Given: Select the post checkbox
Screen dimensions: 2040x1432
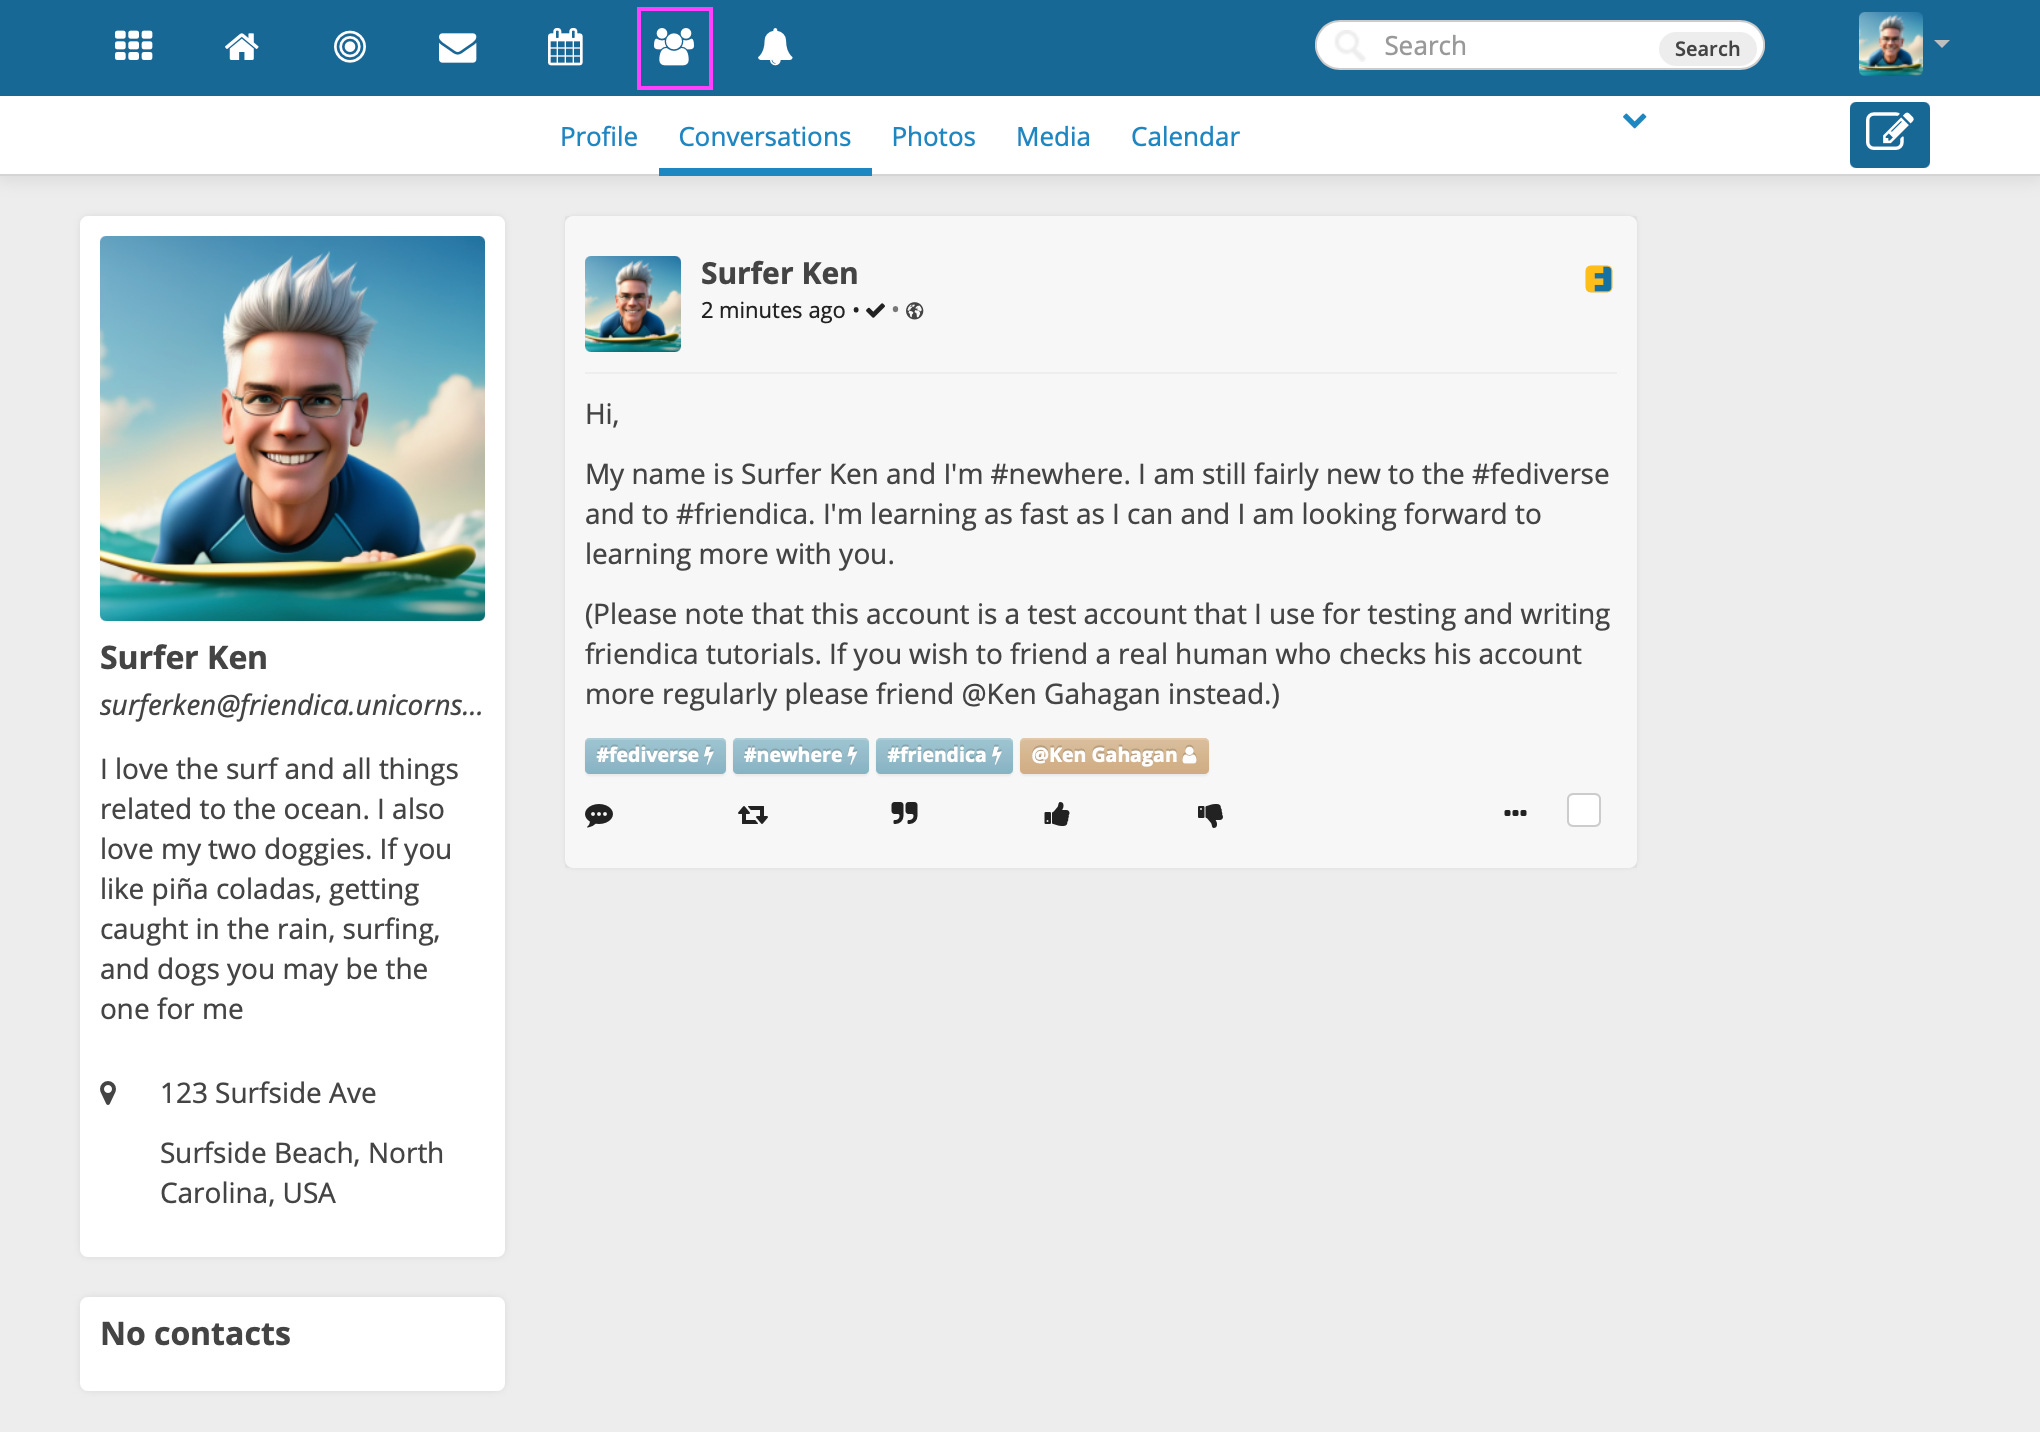Looking at the screenshot, I should [x=1584, y=810].
